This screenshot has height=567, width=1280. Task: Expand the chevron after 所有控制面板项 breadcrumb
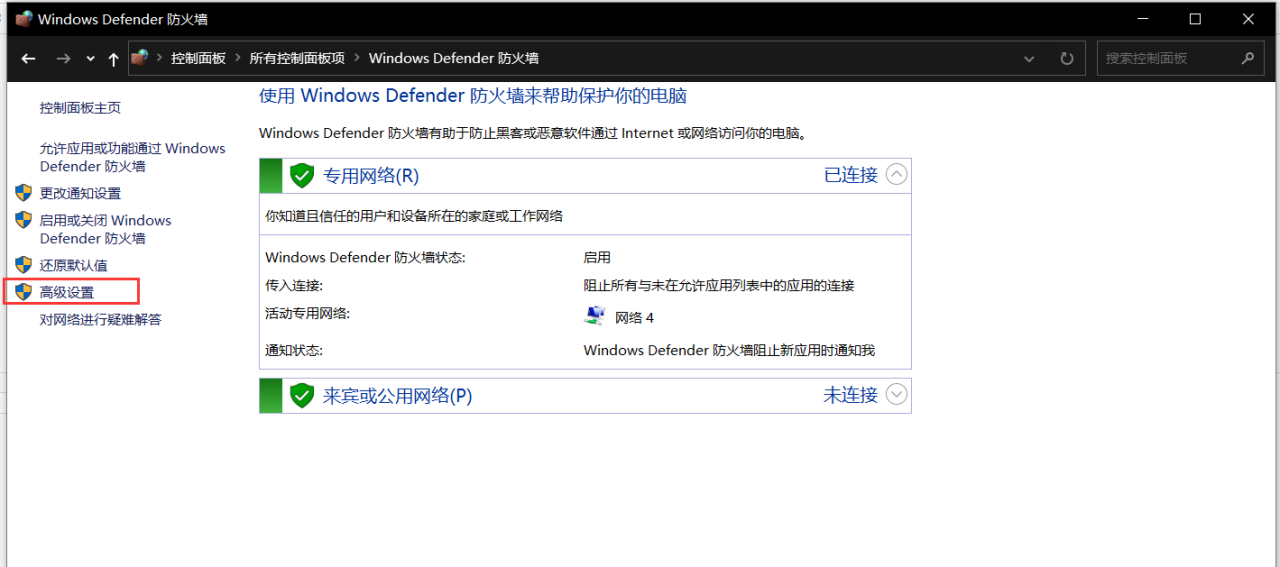[x=357, y=58]
